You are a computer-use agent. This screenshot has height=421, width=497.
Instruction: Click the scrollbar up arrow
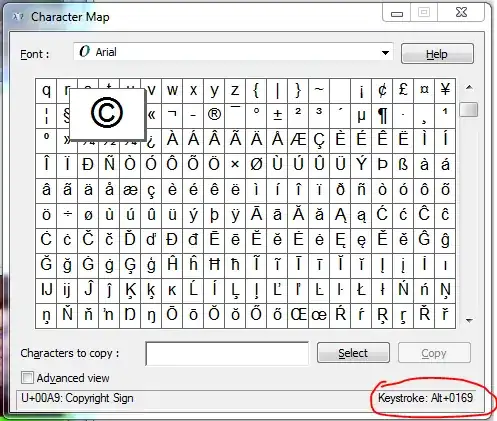click(469, 88)
